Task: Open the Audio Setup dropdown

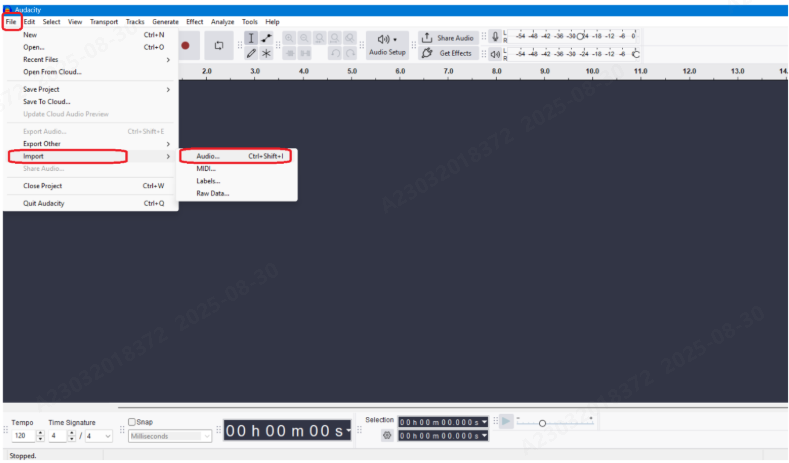Action: pos(387,45)
